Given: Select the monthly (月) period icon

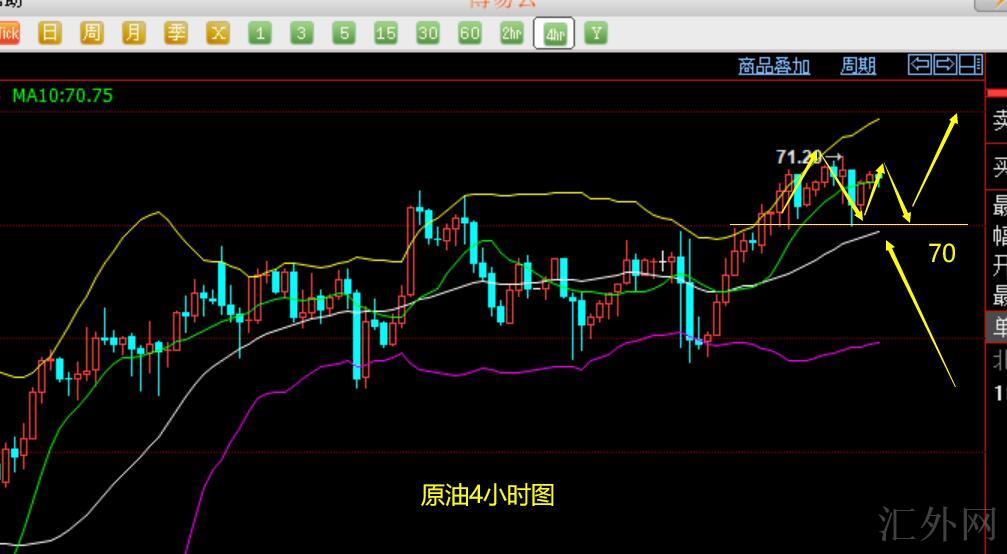Looking at the screenshot, I should coord(133,33).
